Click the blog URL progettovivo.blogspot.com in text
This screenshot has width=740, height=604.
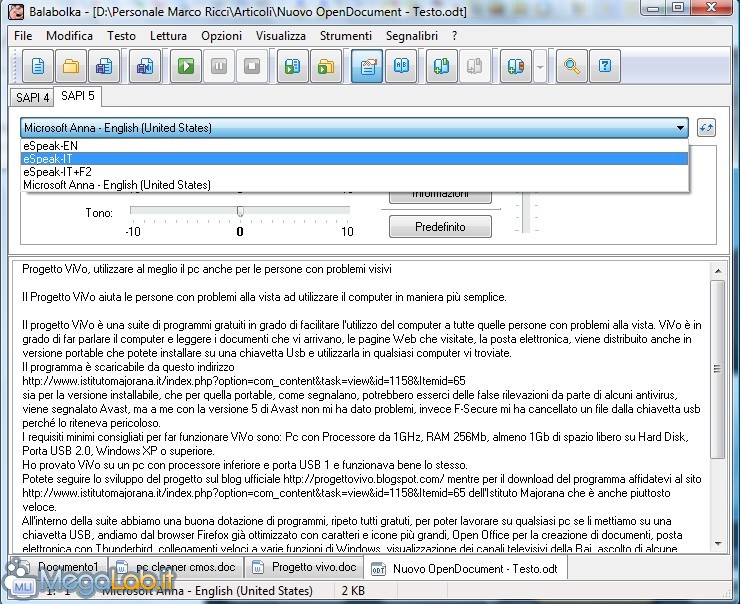(x=364, y=479)
